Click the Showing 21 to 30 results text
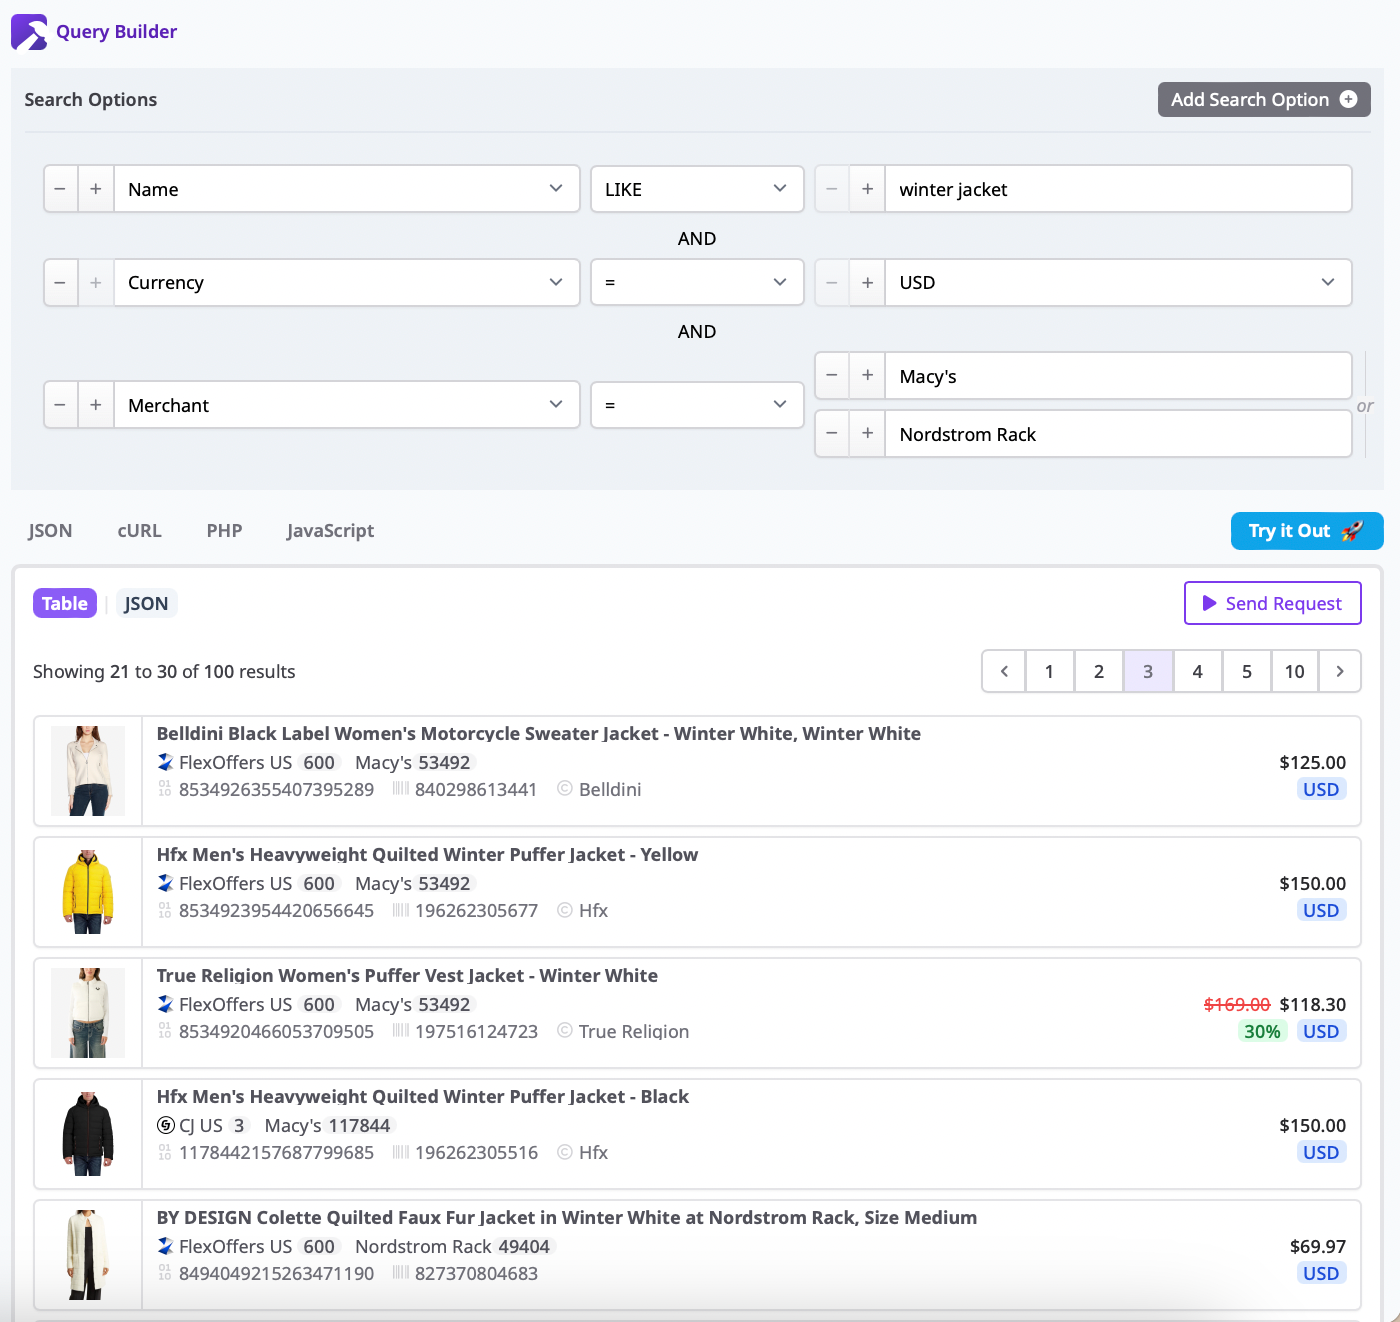The width and height of the screenshot is (1400, 1322). point(164,672)
